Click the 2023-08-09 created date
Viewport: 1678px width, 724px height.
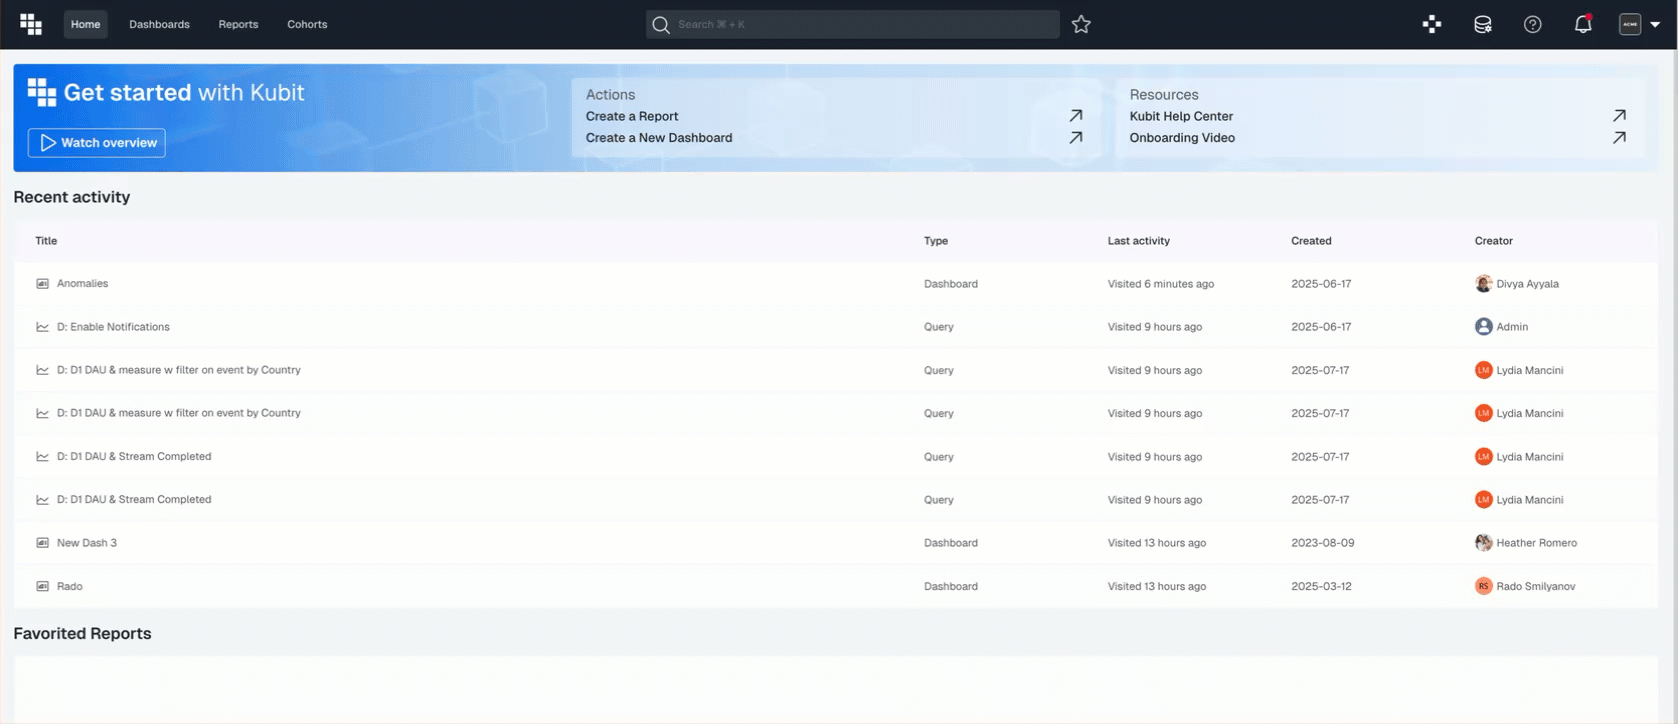coord(1322,543)
